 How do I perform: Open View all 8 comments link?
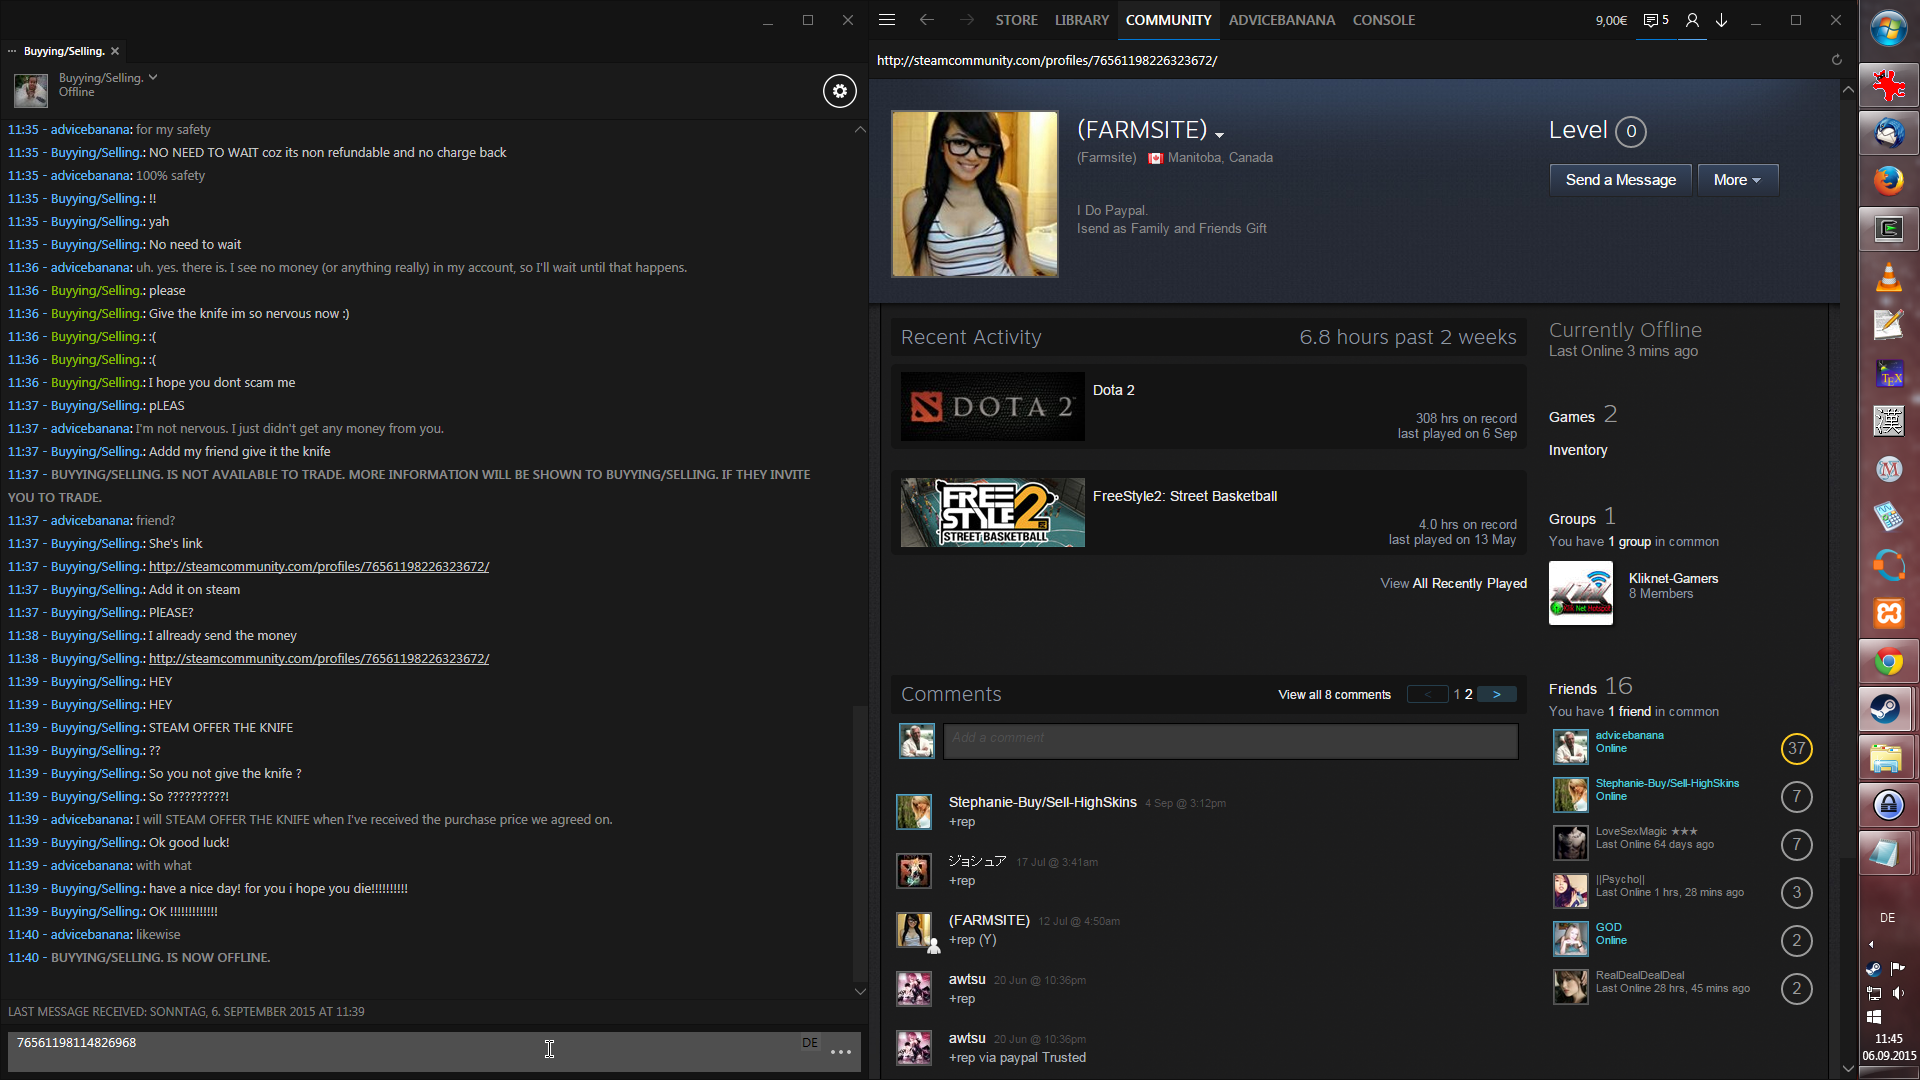click(1334, 695)
